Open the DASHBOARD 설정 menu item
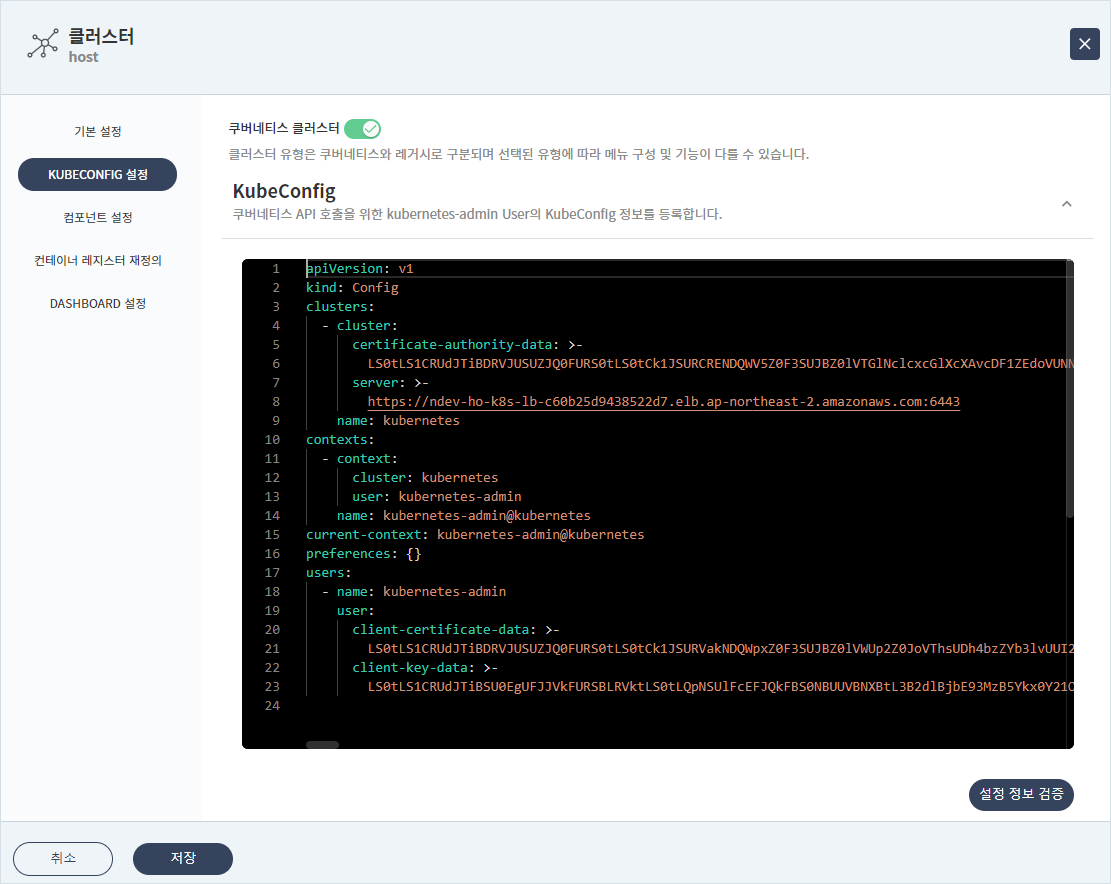This screenshot has height=884, width=1111. pos(98,304)
